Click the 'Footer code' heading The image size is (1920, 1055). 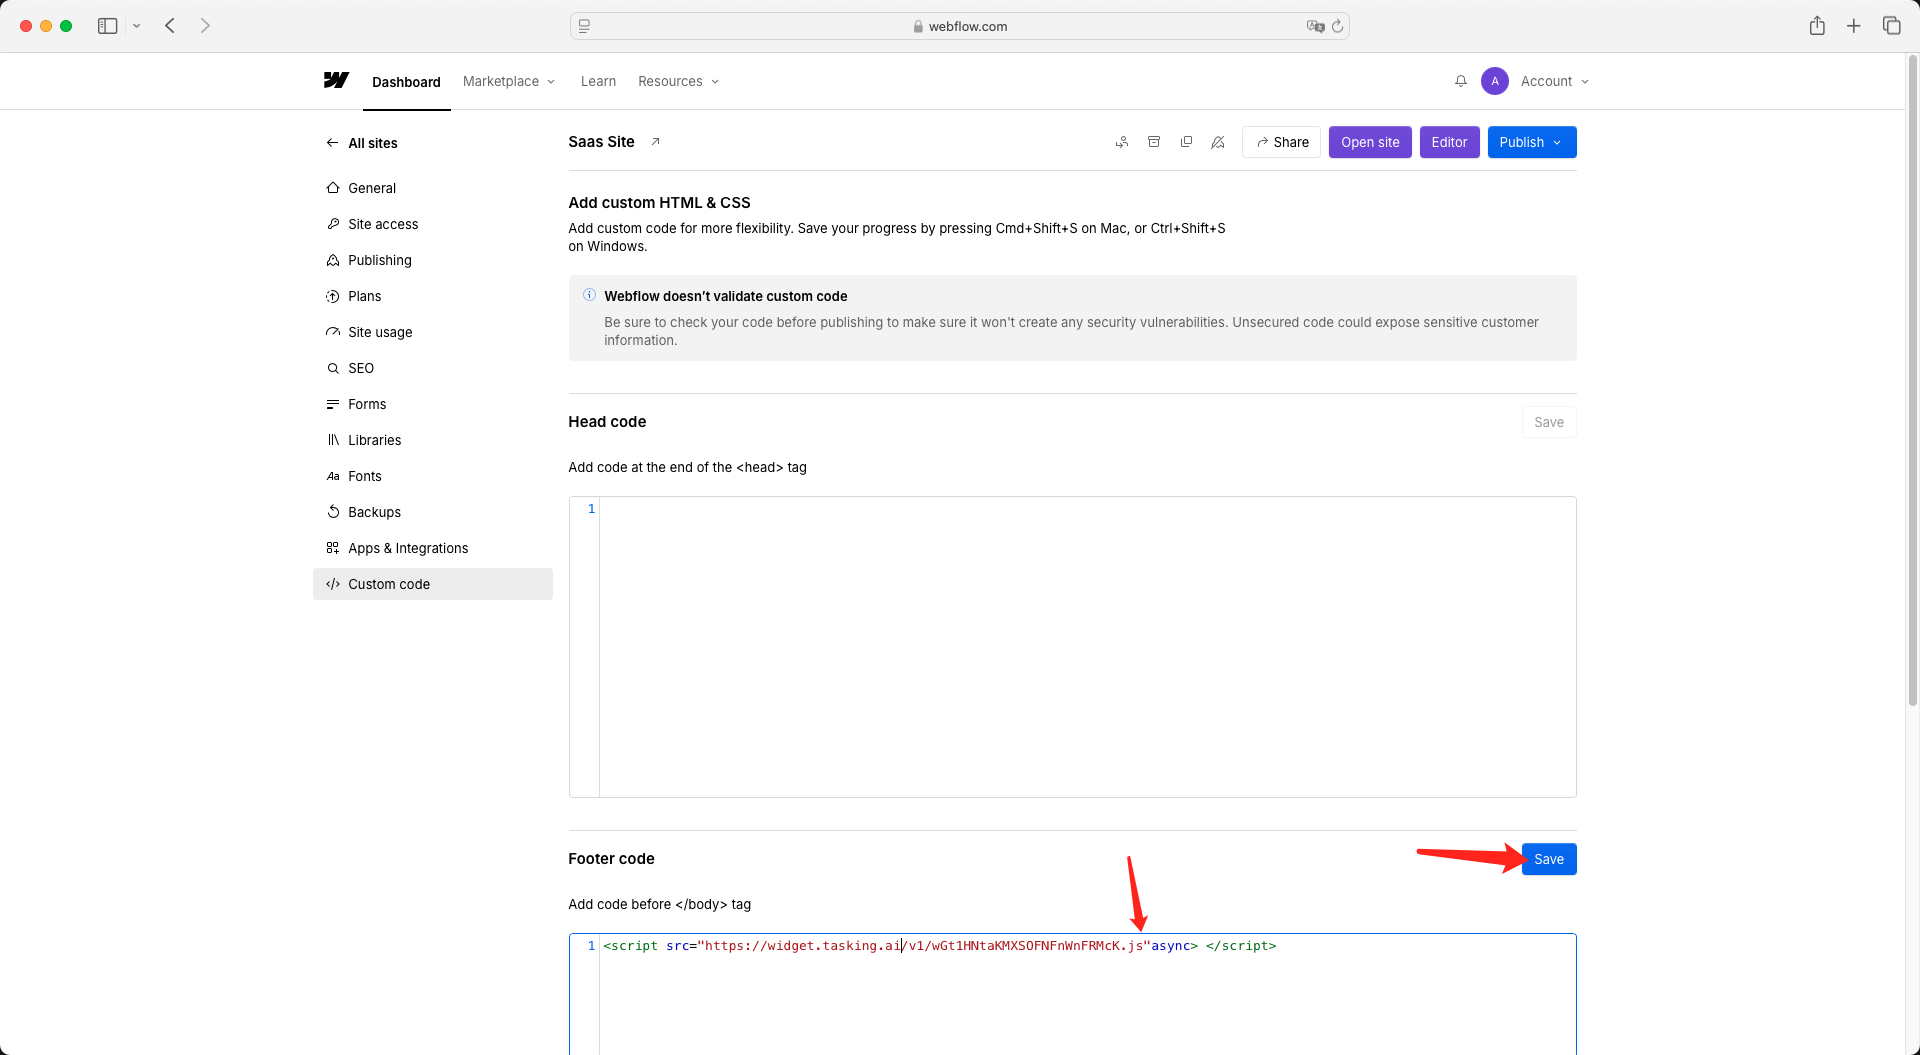(x=611, y=859)
